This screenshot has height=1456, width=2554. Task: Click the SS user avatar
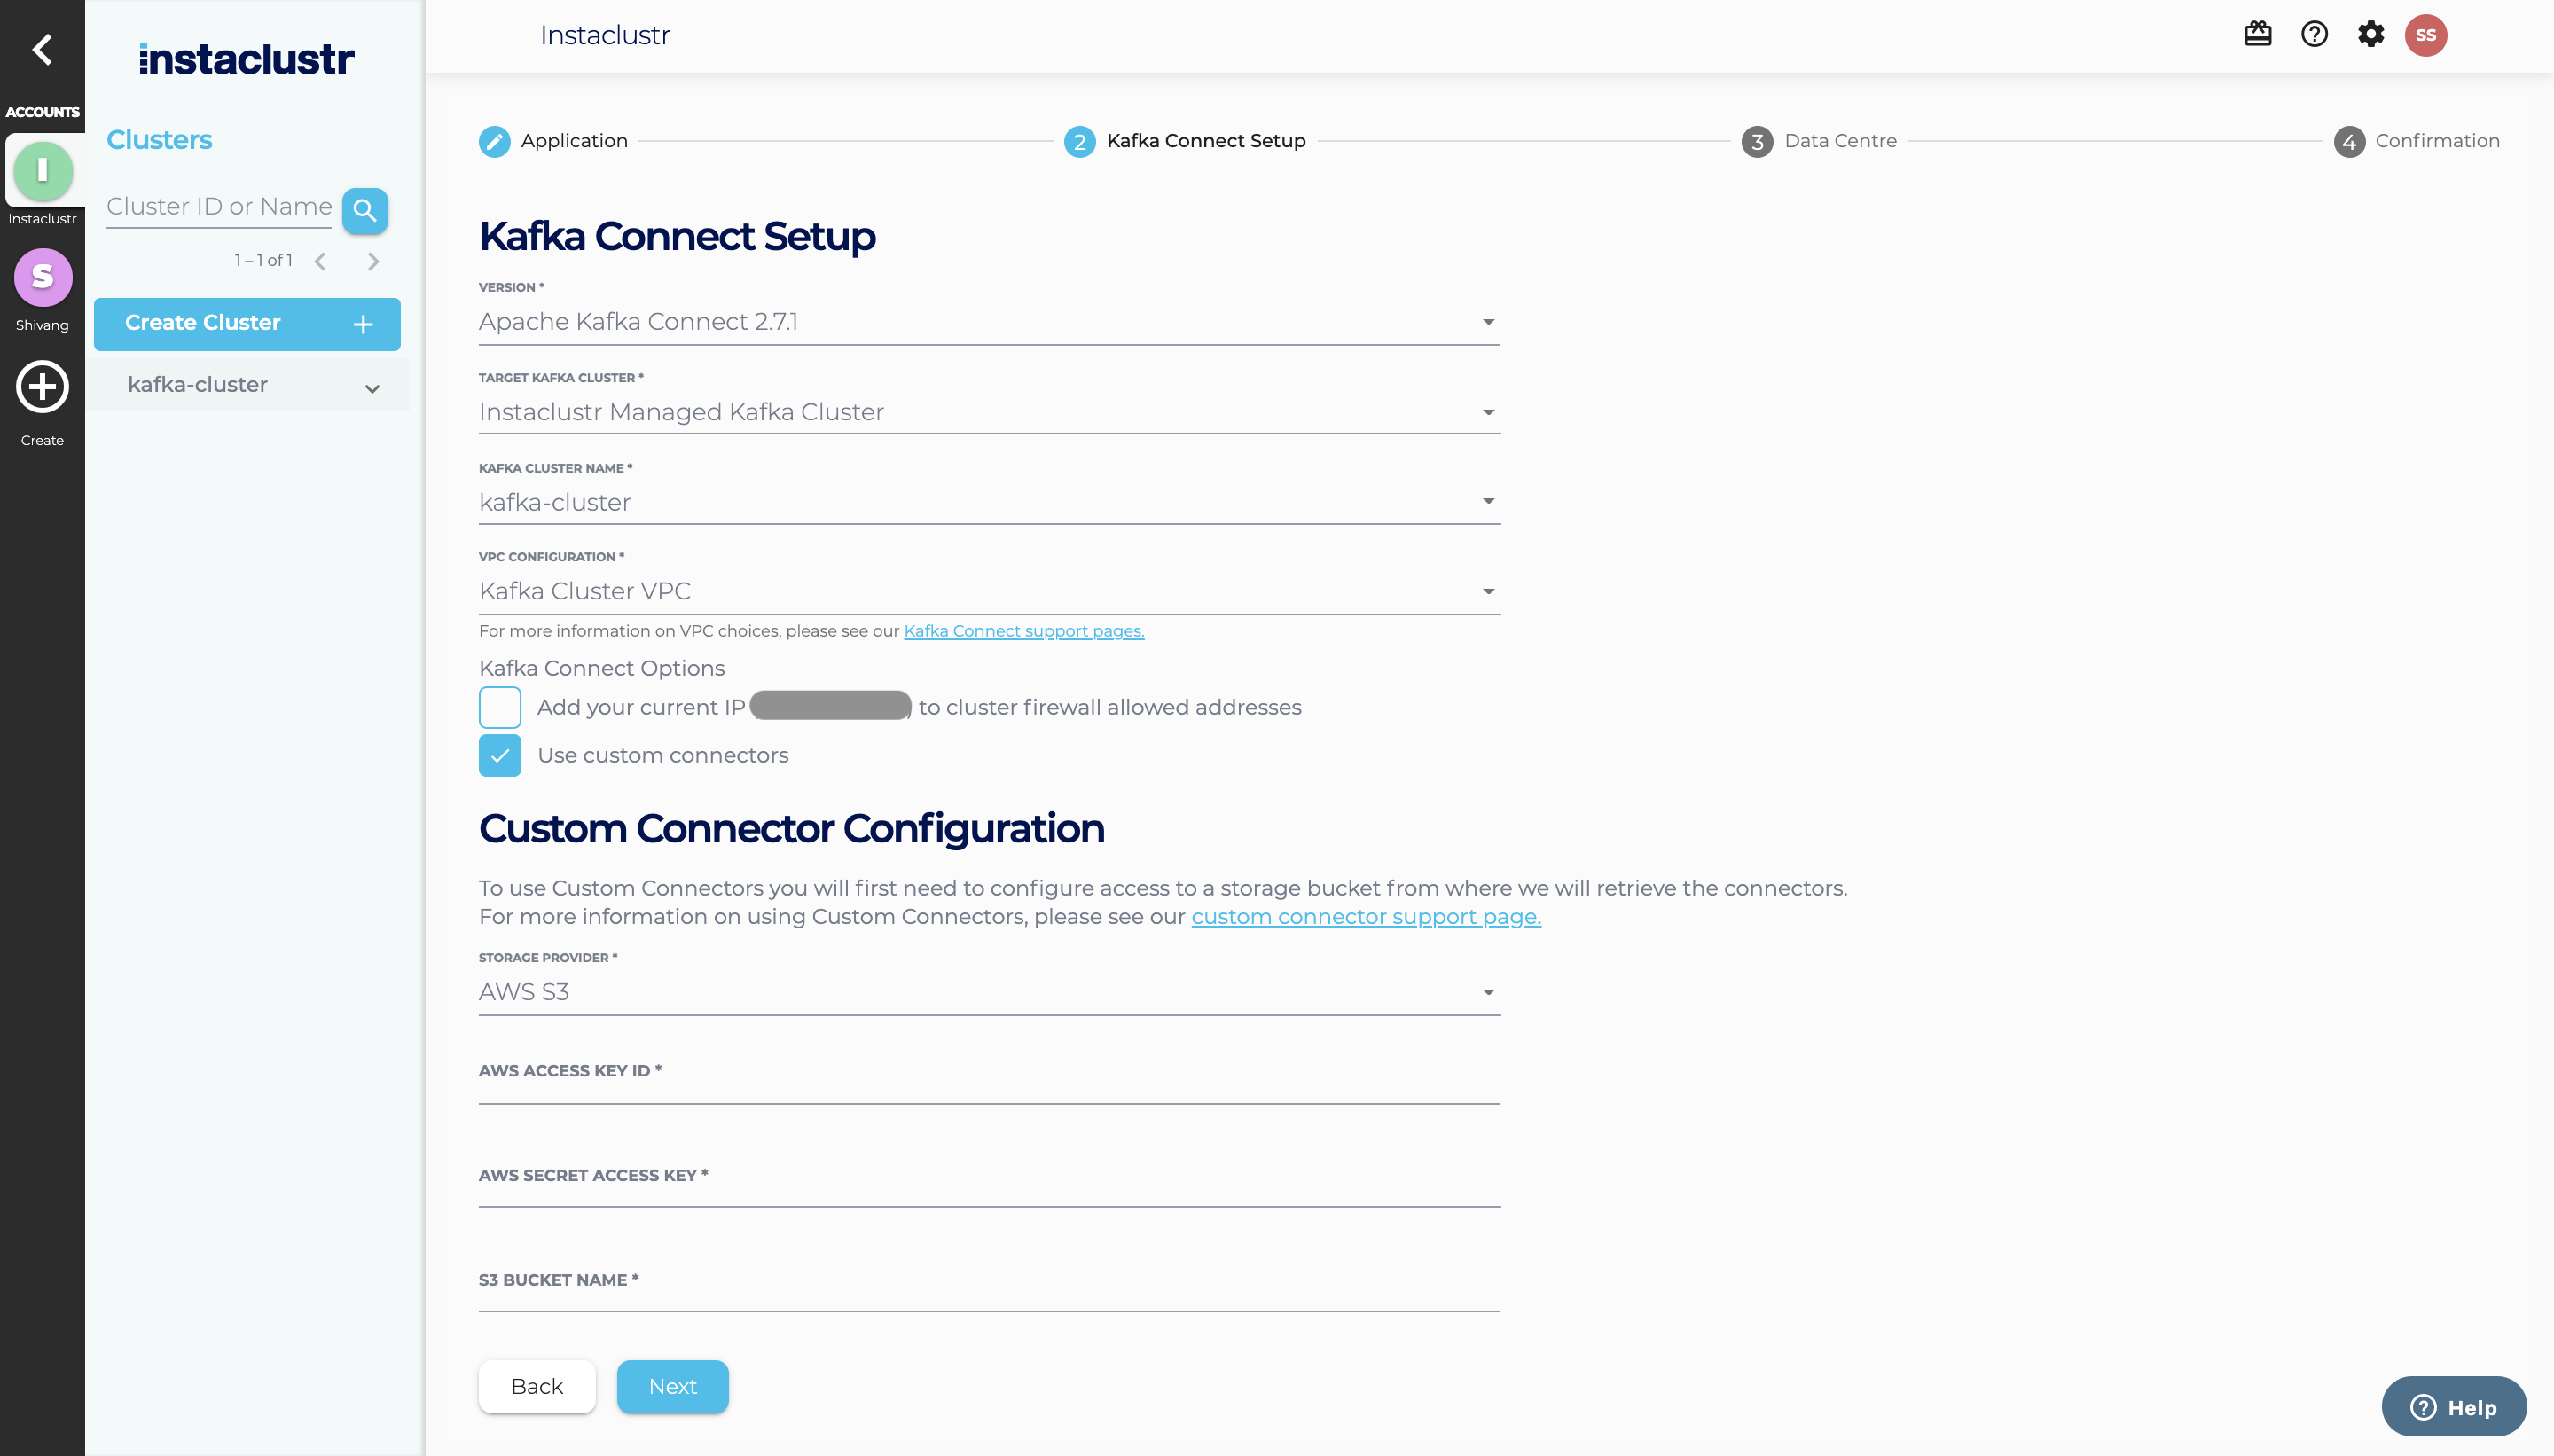pos(2425,35)
